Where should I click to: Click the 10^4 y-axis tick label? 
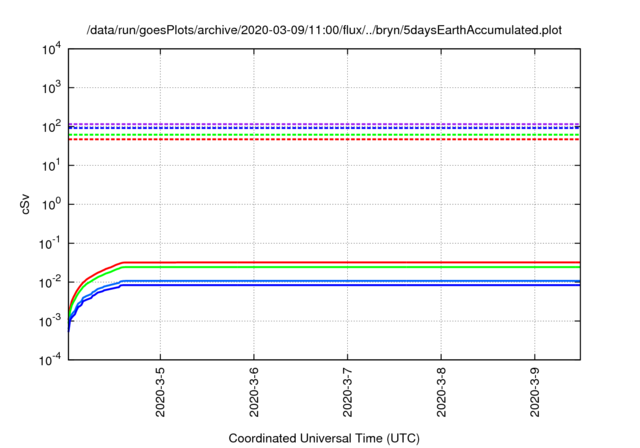[x=51, y=49]
